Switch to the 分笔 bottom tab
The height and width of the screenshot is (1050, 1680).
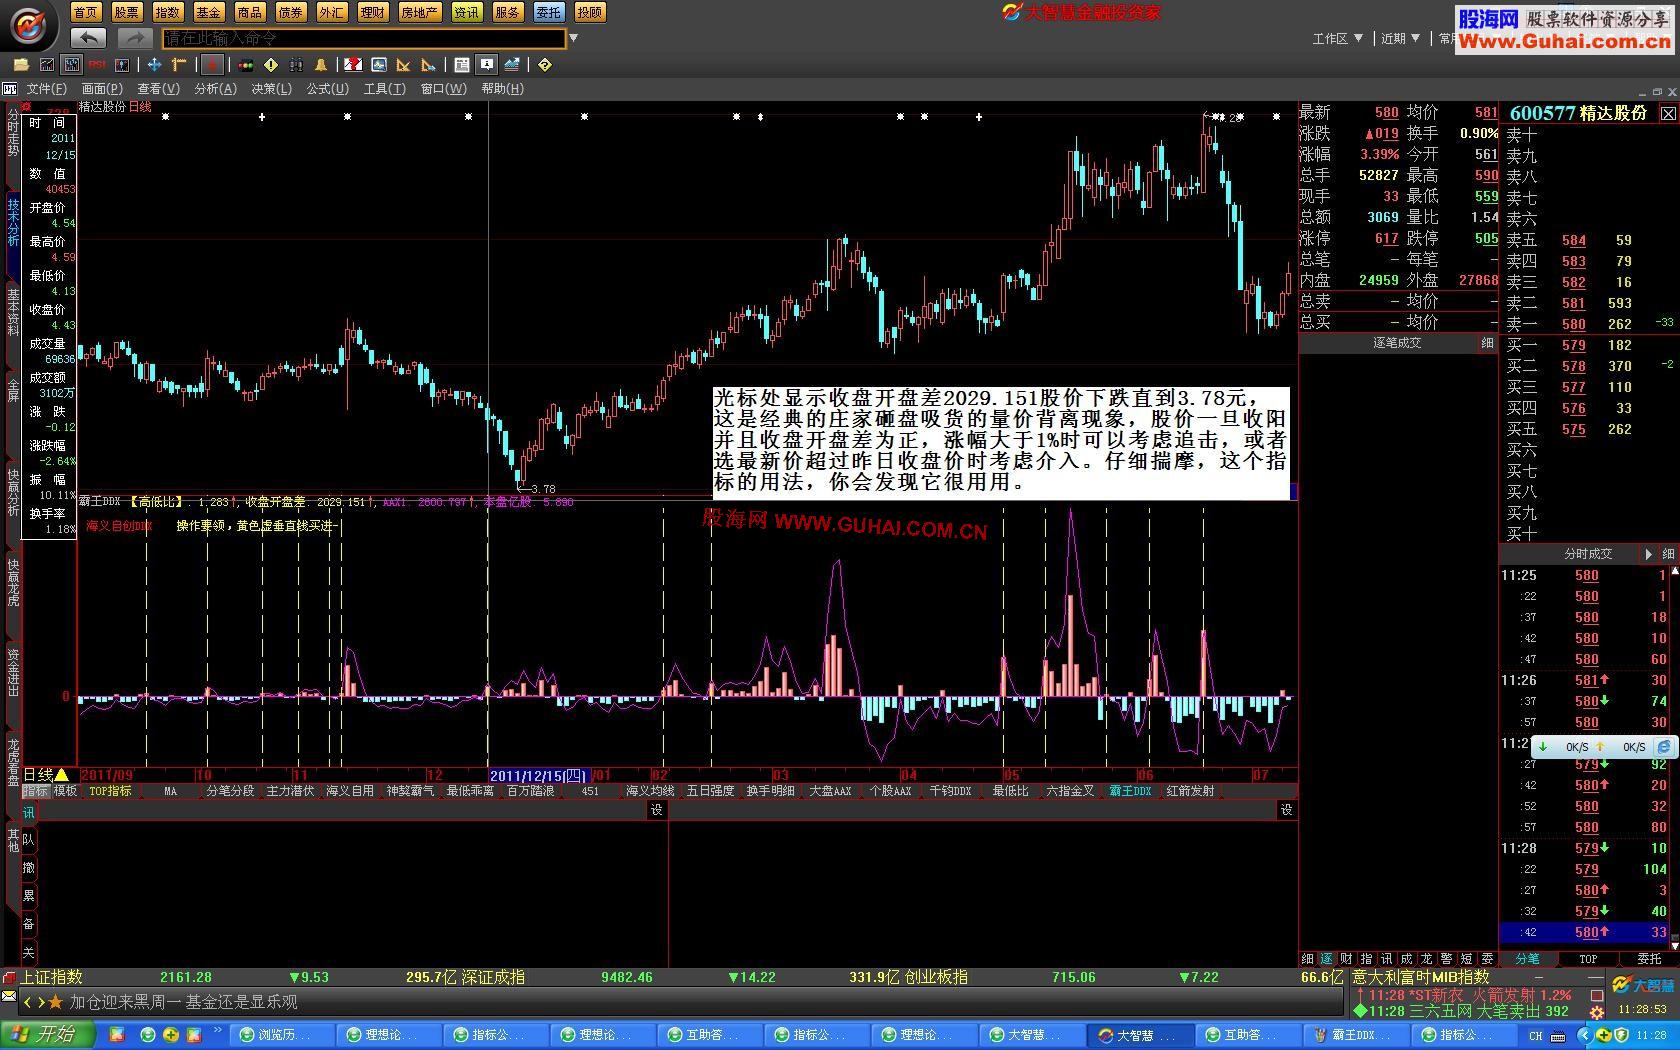click(1528, 958)
